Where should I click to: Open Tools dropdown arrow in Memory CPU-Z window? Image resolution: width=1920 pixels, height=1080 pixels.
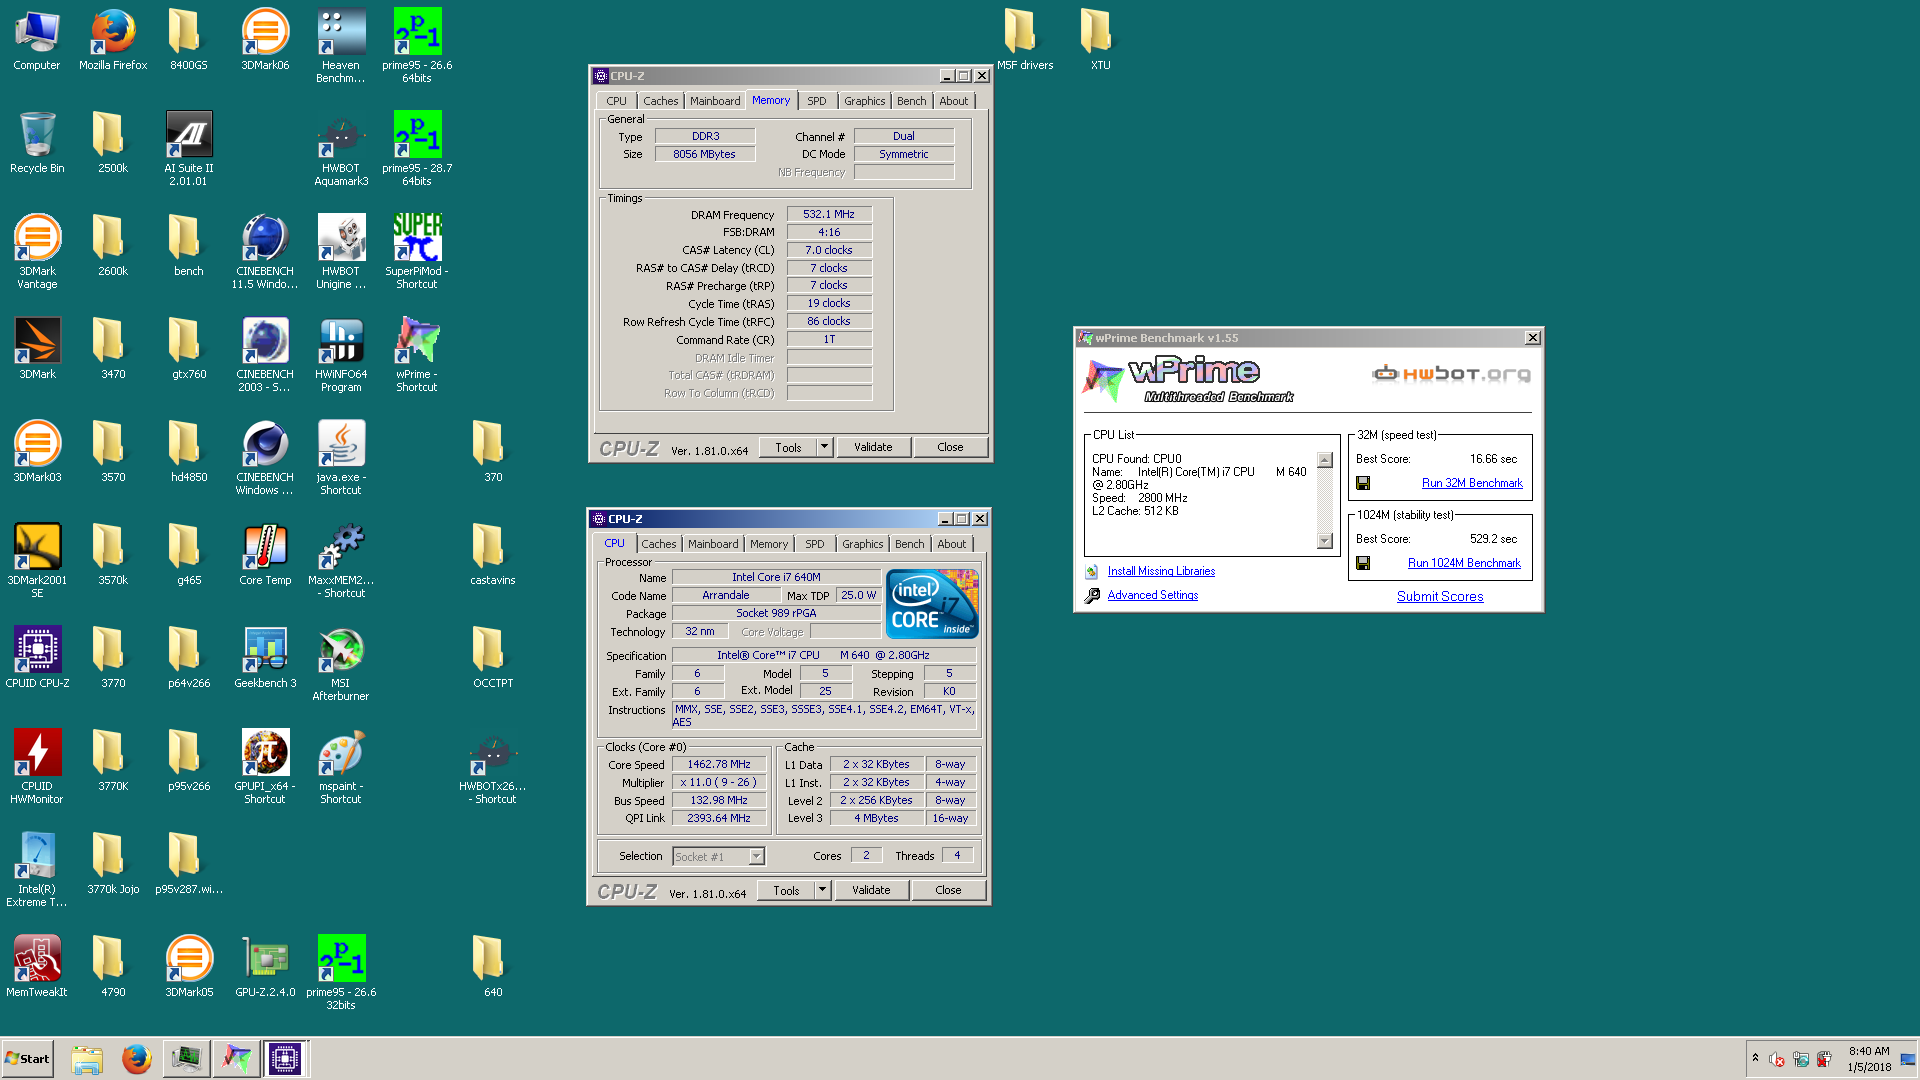tap(825, 447)
